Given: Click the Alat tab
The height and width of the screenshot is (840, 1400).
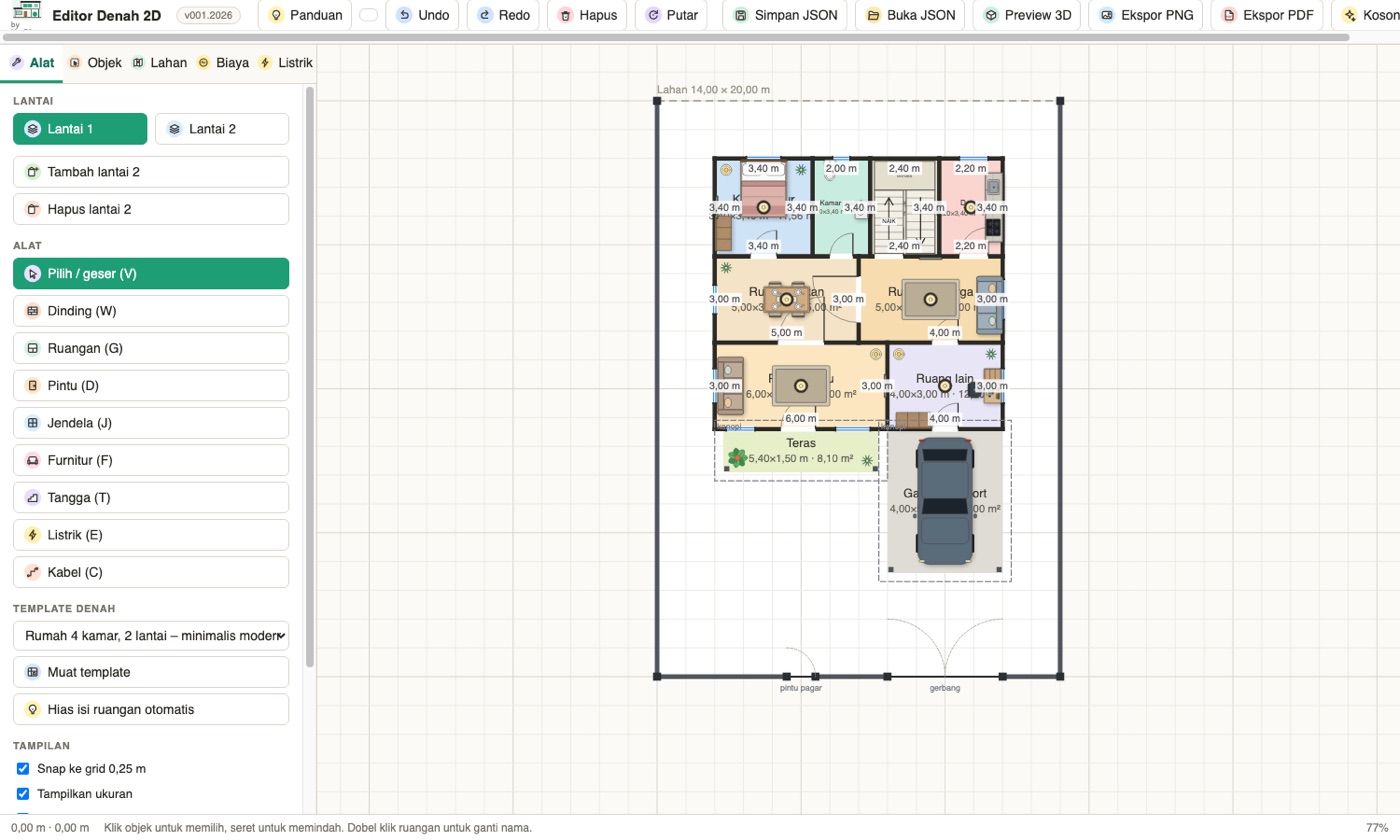Looking at the screenshot, I should point(32,63).
